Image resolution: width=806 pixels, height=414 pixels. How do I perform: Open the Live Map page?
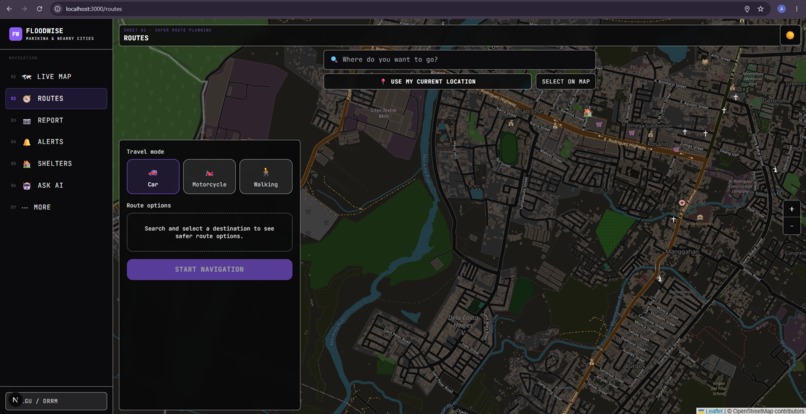(x=56, y=77)
